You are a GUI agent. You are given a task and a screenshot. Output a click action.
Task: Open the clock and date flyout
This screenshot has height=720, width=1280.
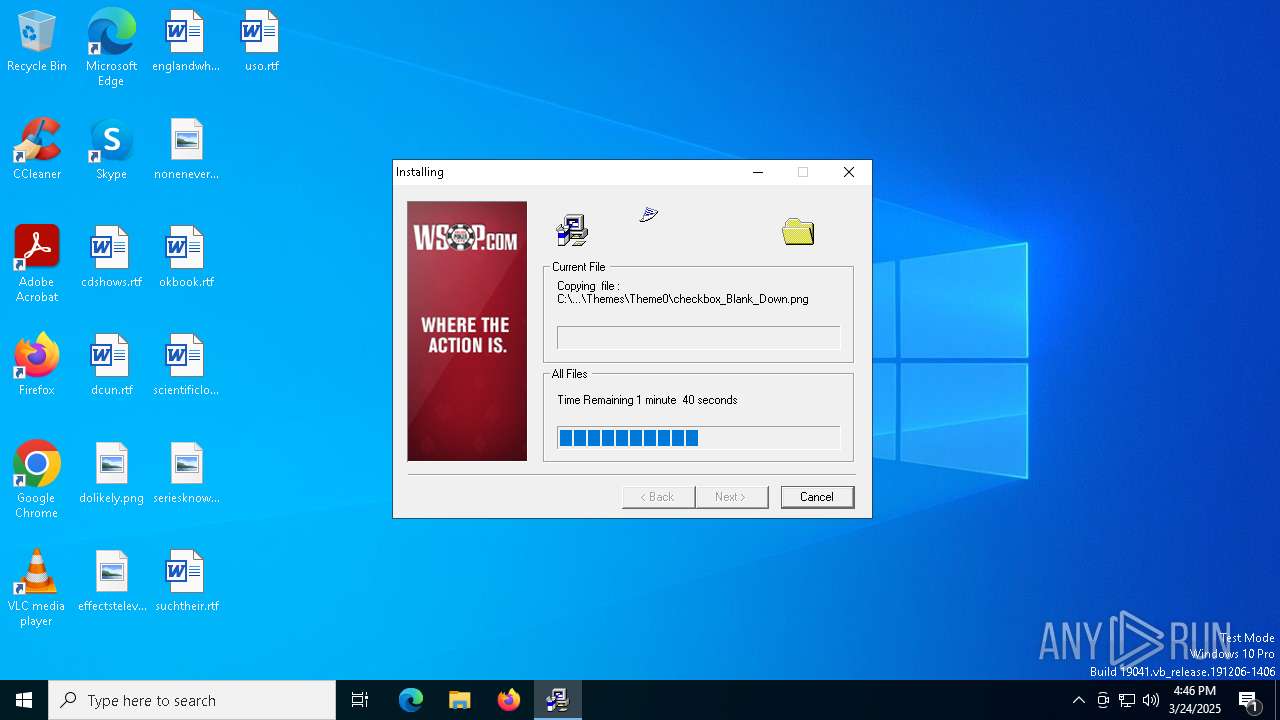click(x=1195, y=700)
